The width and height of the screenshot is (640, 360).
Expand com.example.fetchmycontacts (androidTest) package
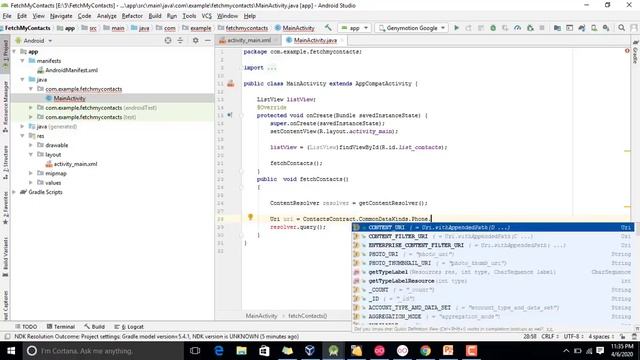[31, 108]
